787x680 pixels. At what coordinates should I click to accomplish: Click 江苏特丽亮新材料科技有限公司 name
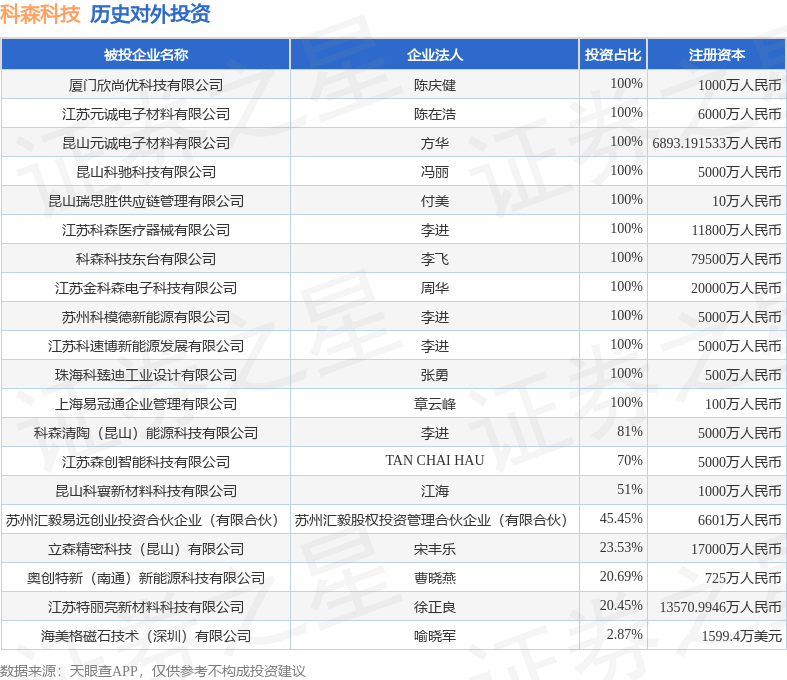click(146, 607)
